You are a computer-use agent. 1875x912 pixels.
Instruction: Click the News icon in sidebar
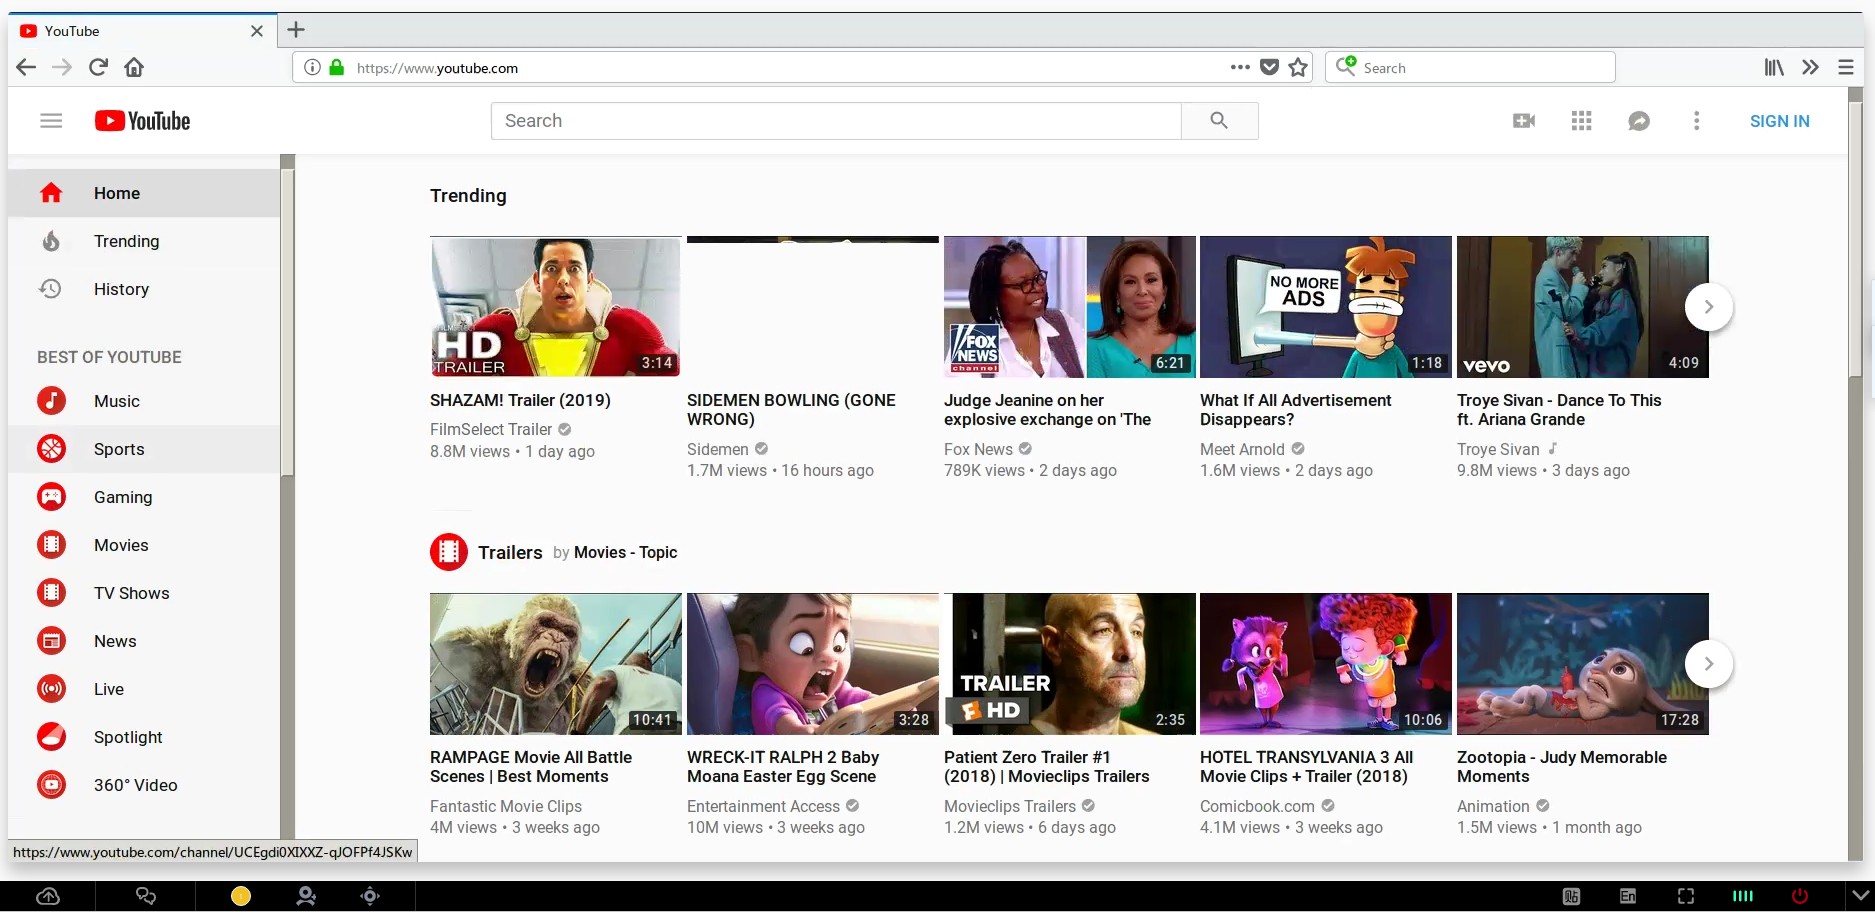point(51,641)
